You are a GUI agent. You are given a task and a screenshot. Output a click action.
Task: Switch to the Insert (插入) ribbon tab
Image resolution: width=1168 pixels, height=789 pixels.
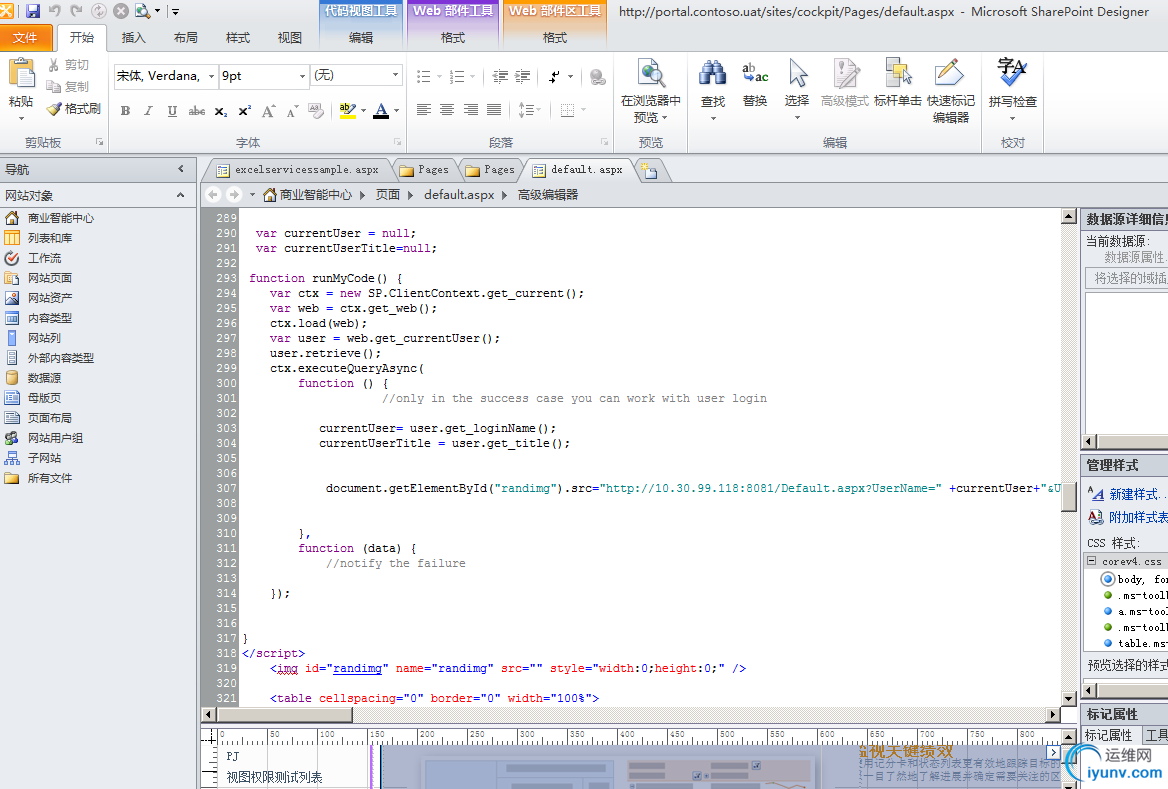coord(133,37)
